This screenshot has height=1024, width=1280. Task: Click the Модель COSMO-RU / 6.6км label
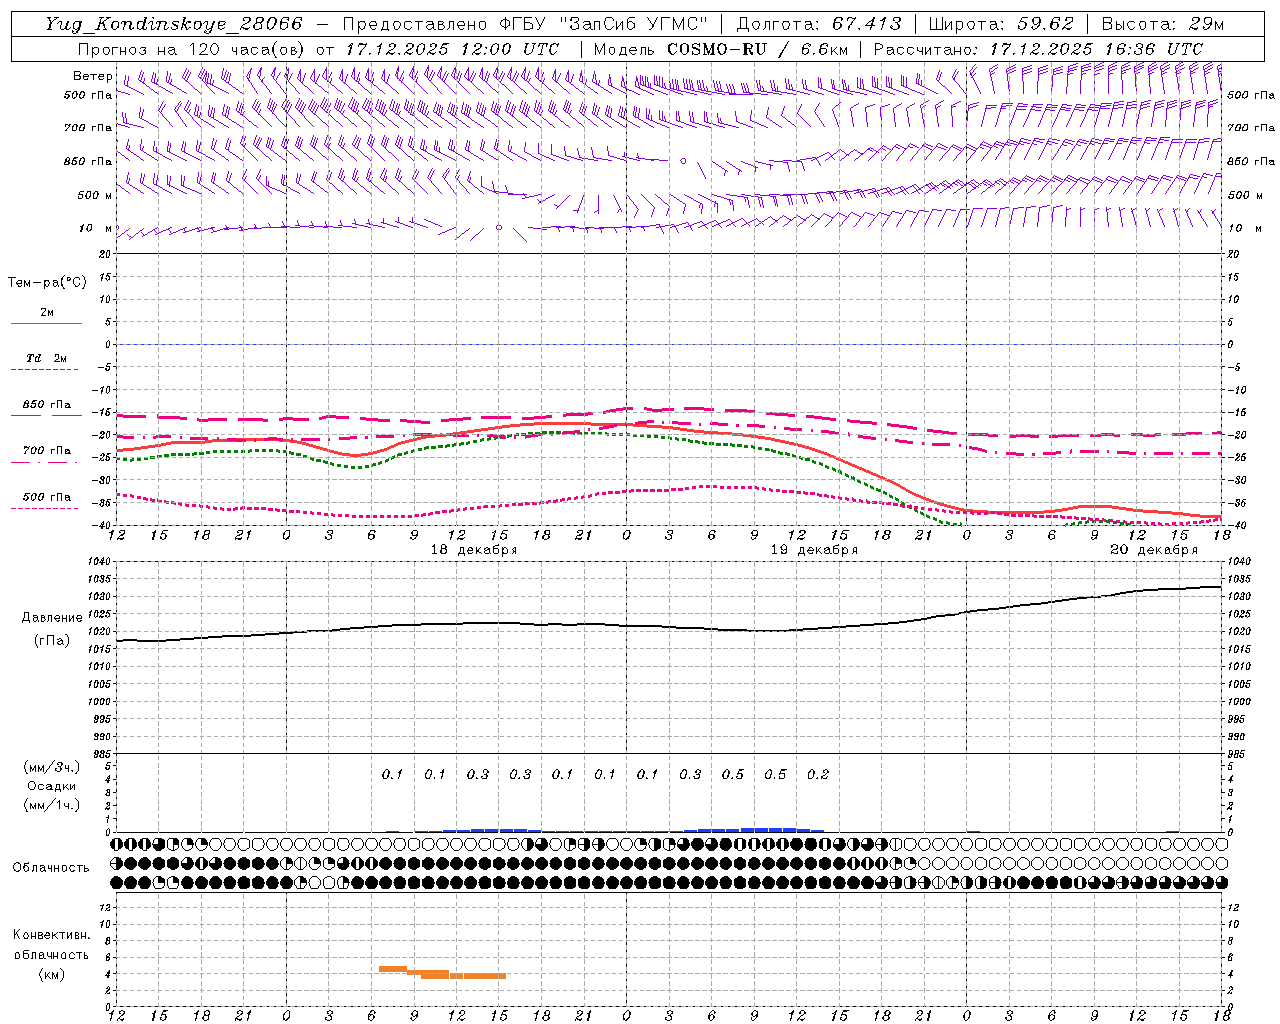720,49
